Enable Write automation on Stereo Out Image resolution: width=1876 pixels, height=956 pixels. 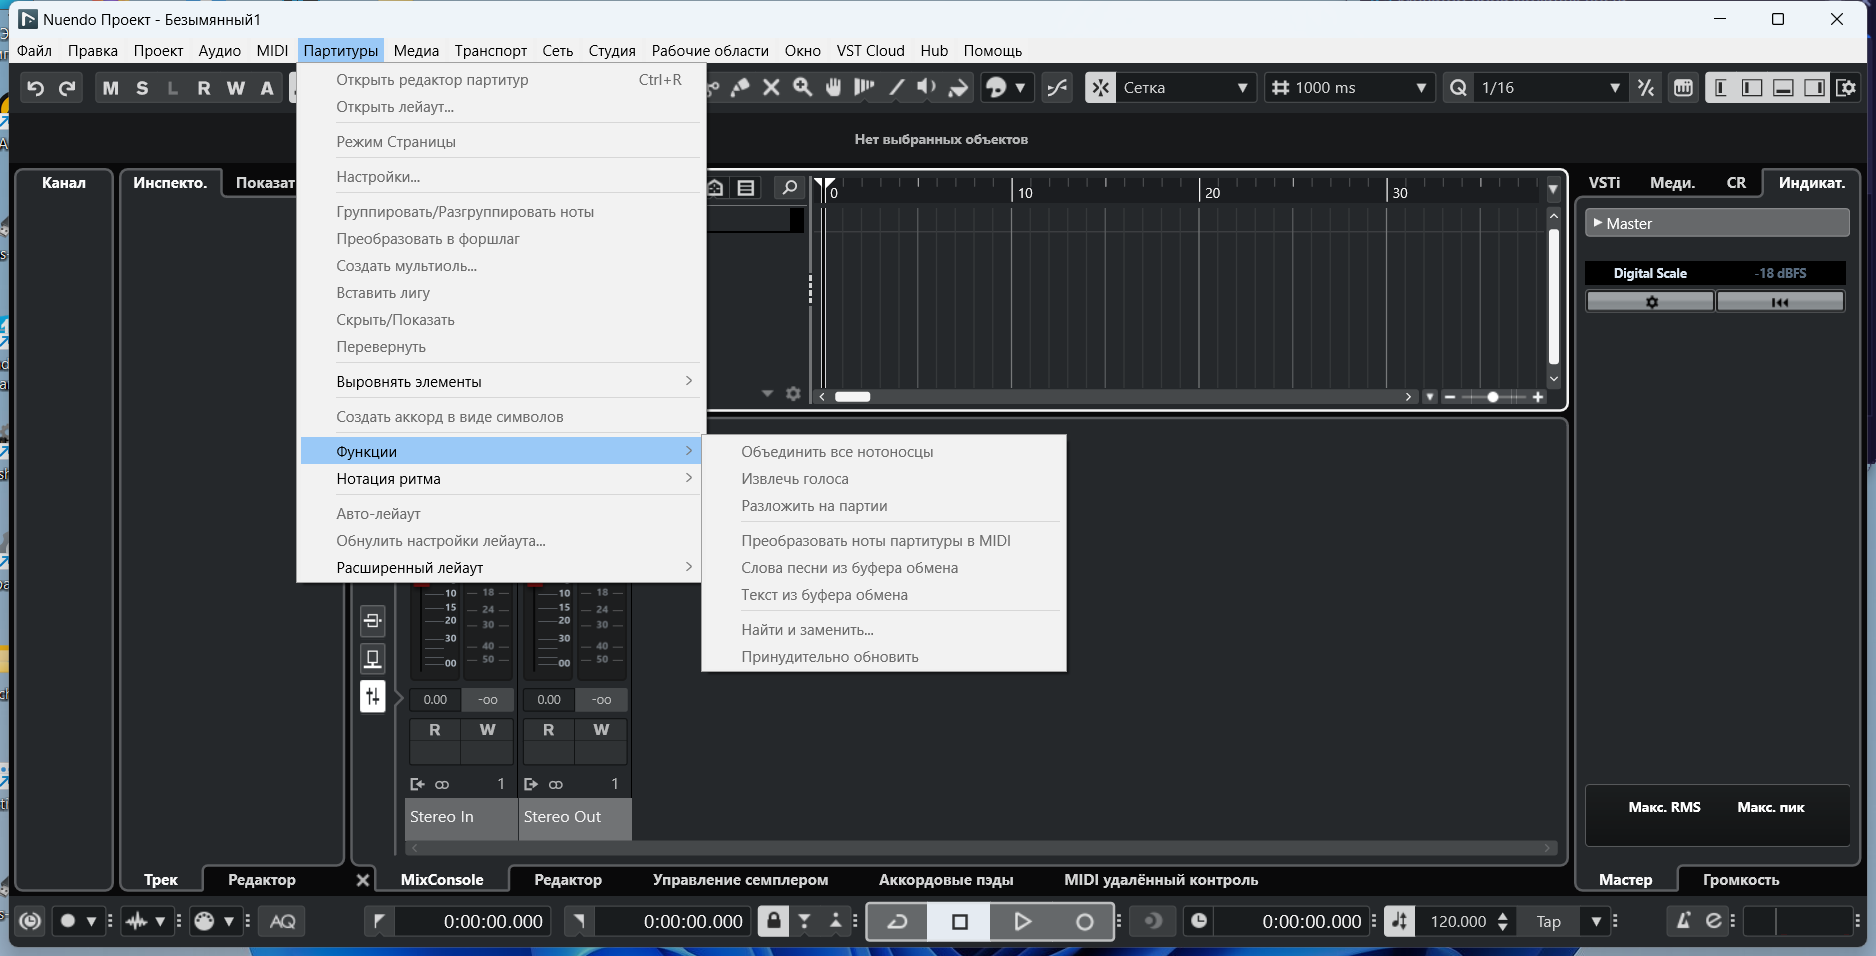pyautogui.click(x=601, y=730)
